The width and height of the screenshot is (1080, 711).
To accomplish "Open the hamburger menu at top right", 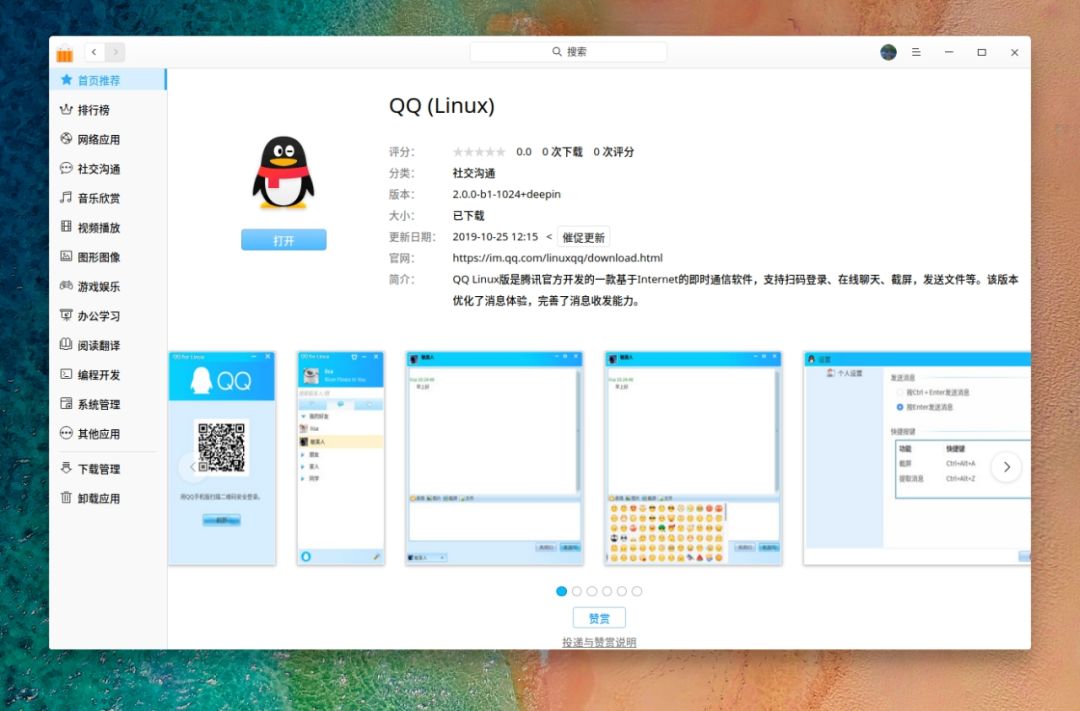I will click(917, 51).
